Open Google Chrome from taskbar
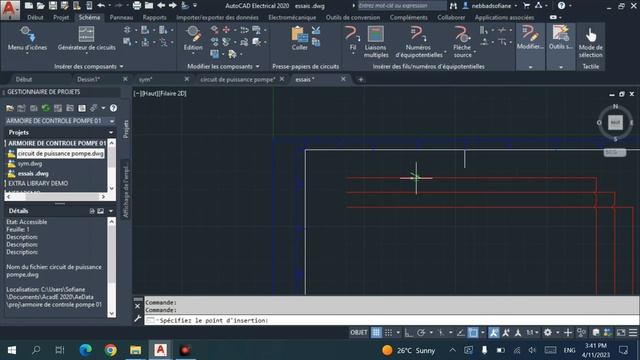This screenshot has width=640, height=360. pyautogui.click(x=111, y=350)
